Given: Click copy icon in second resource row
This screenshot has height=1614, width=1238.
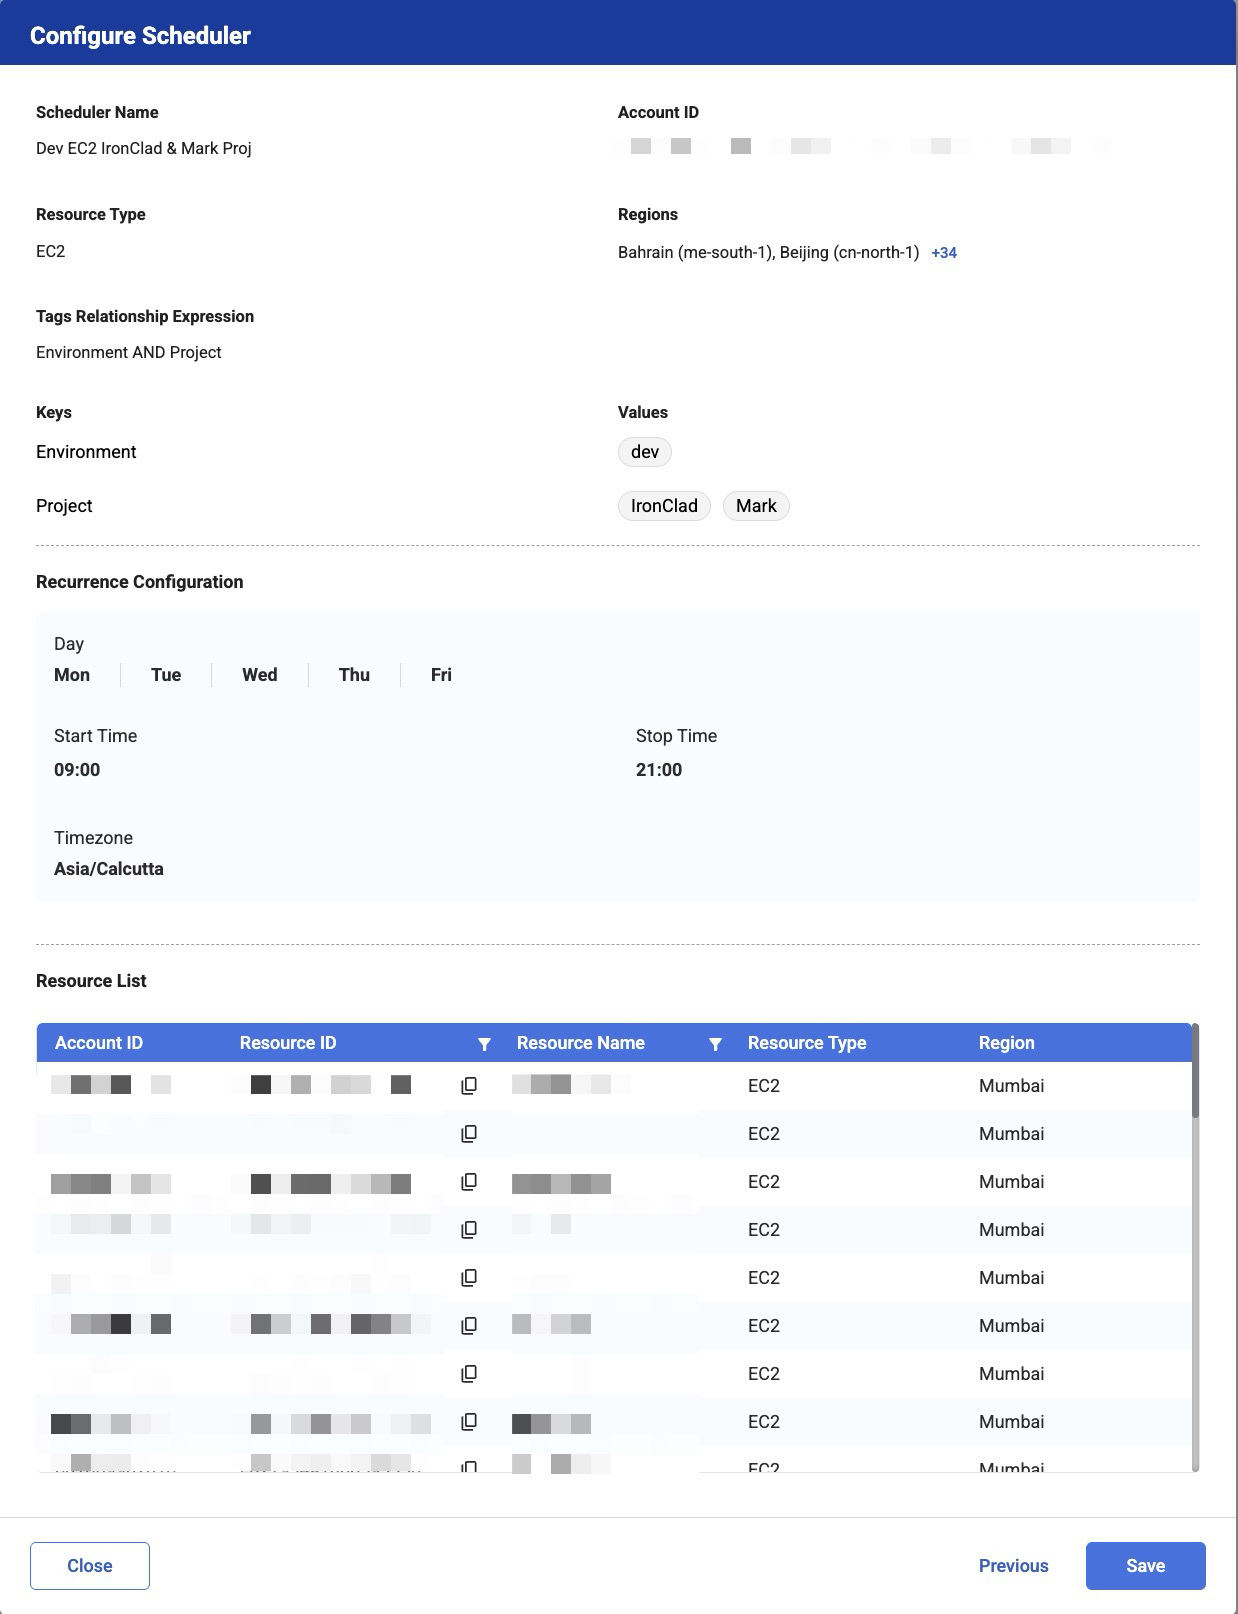Looking at the screenshot, I should (x=468, y=1134).
